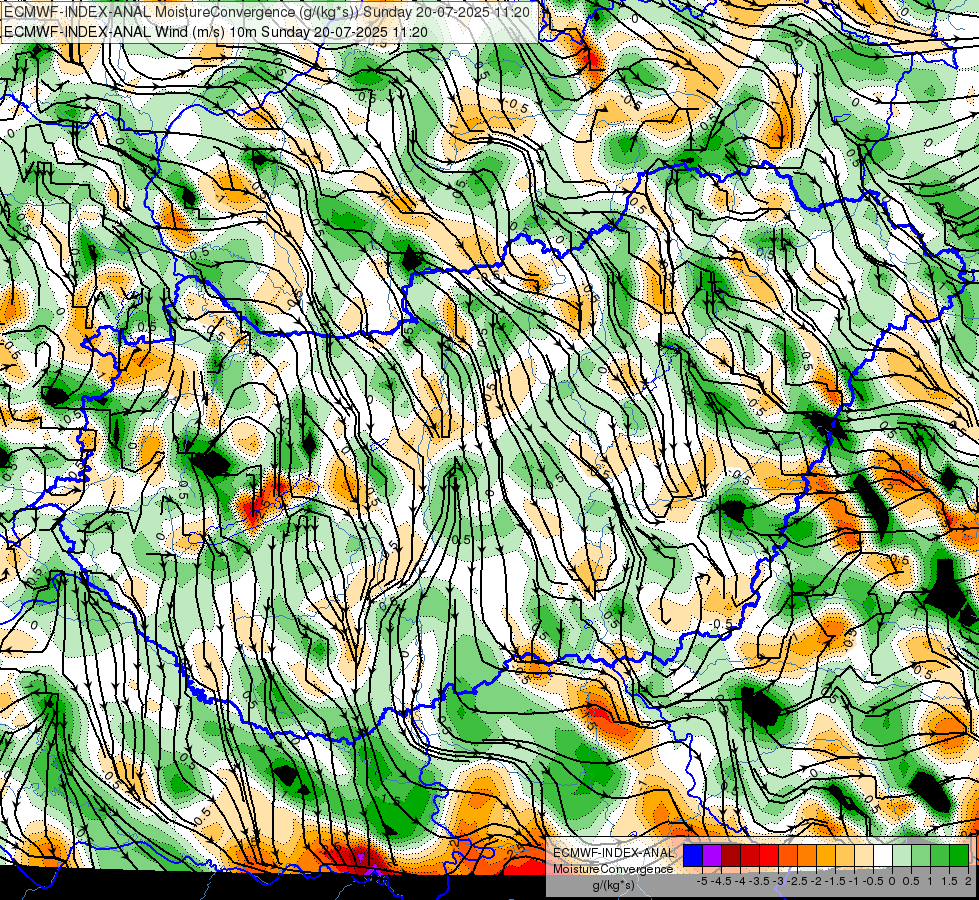
Task: Select the legend swatch between -4 and -3.5
Action: (750, 855)
